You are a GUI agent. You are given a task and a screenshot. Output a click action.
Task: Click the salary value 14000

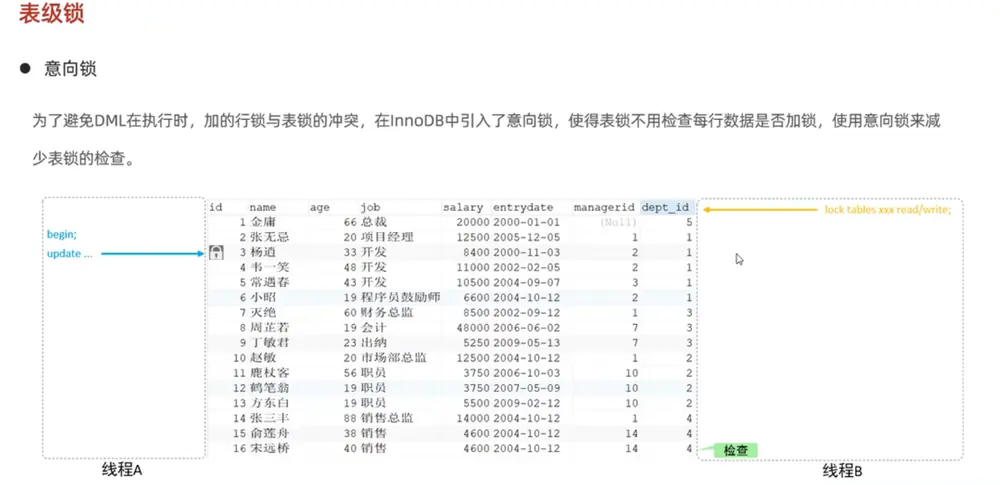point(471,418)
